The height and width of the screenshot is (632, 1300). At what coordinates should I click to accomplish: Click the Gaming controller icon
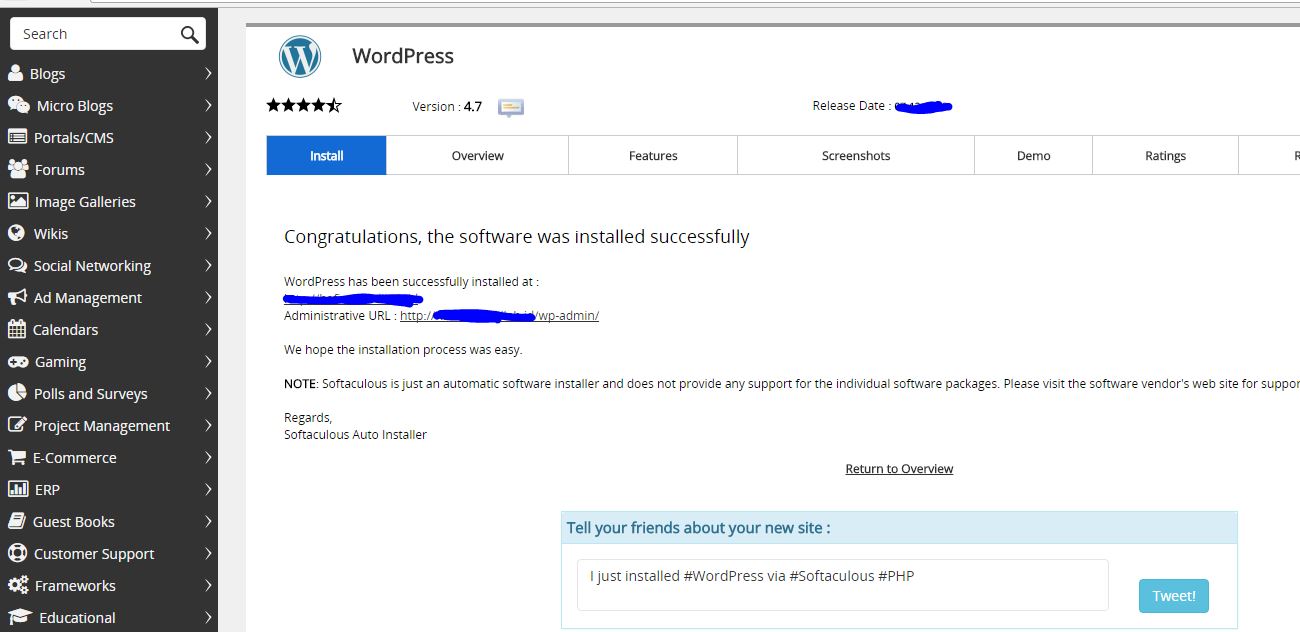tap(18, 361)
